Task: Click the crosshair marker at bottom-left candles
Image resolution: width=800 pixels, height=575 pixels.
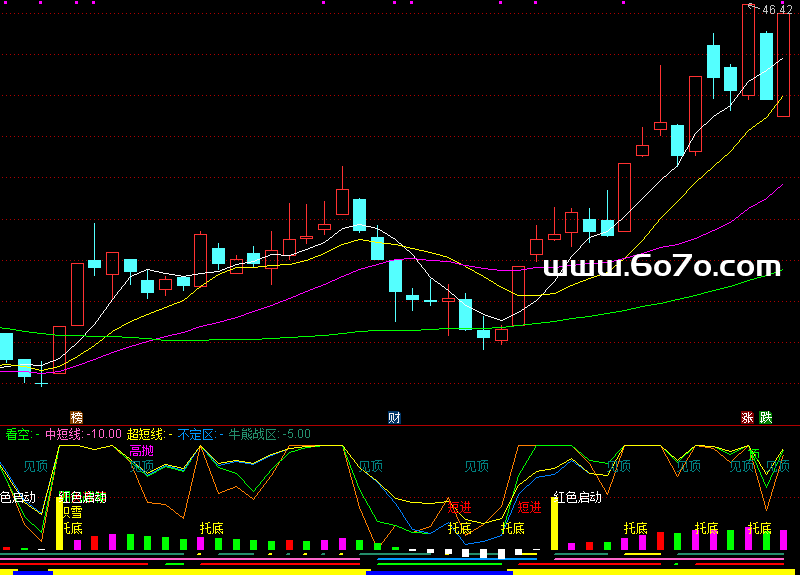Action: click(x=41, y=381)
